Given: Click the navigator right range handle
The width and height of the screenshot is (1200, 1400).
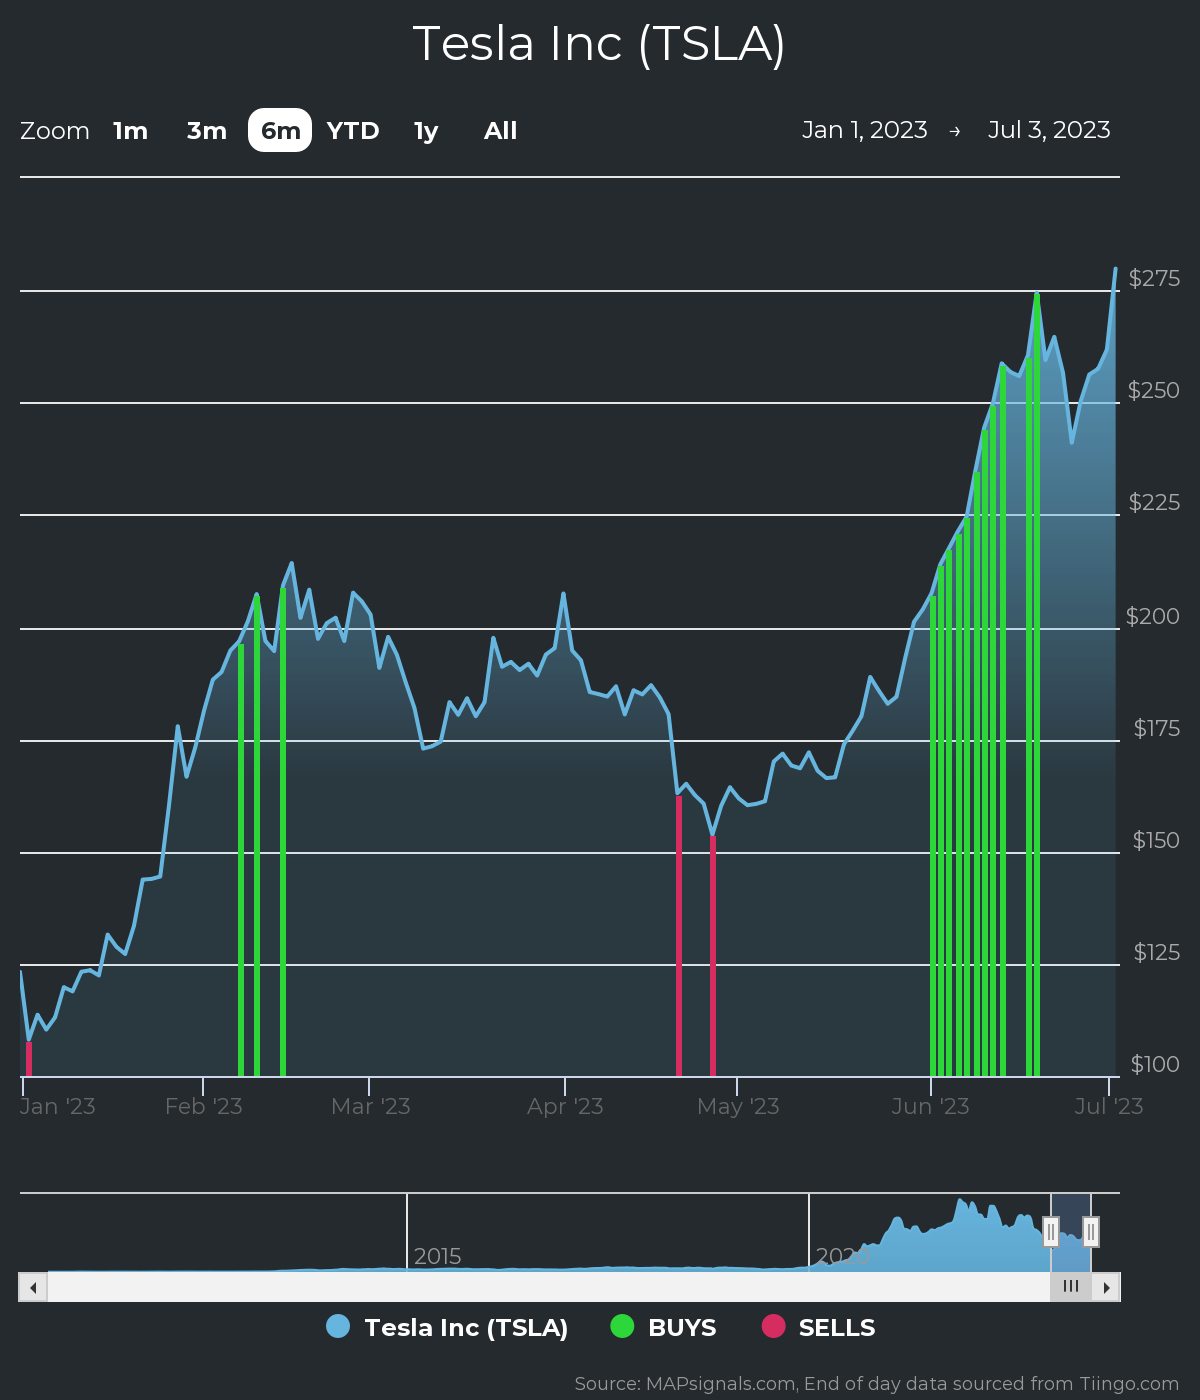Looking at the screenshot, I should point(1091,1232).
